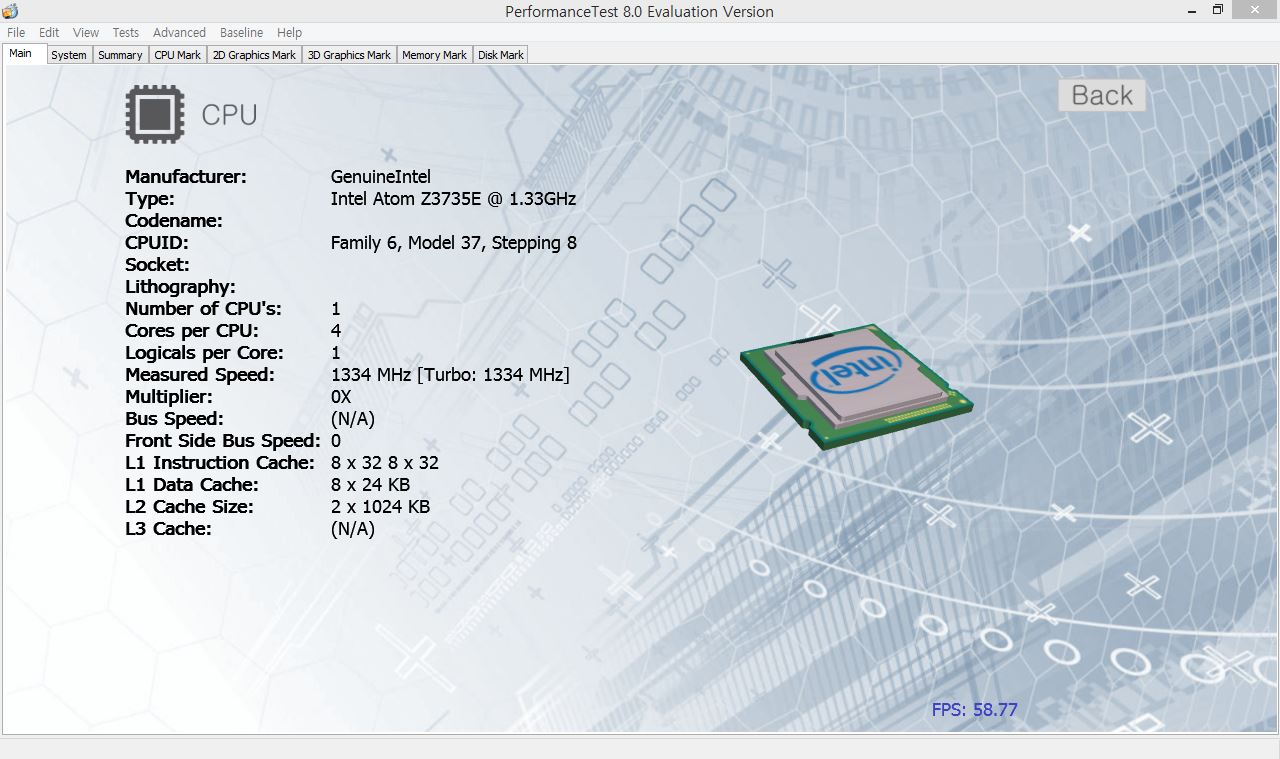The width and height of the screenshot is (1280, 759).
Task: Click the PerformanceTest app icon in title bar
Action: 11,11
